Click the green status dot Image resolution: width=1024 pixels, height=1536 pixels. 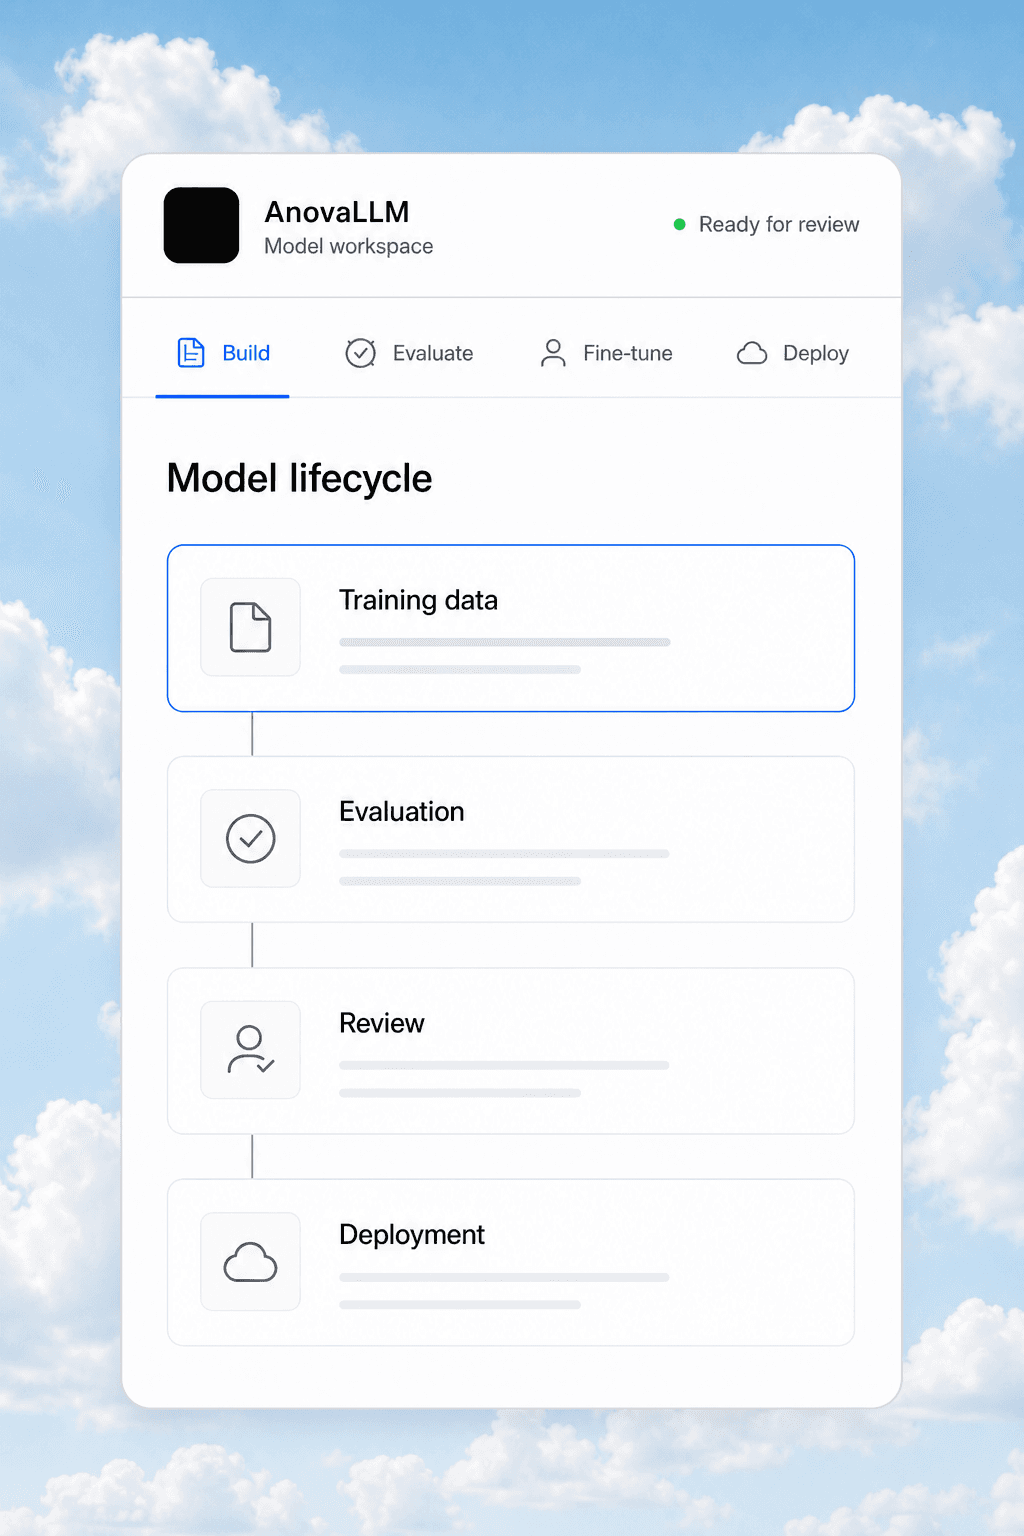(x=680, y=224)
